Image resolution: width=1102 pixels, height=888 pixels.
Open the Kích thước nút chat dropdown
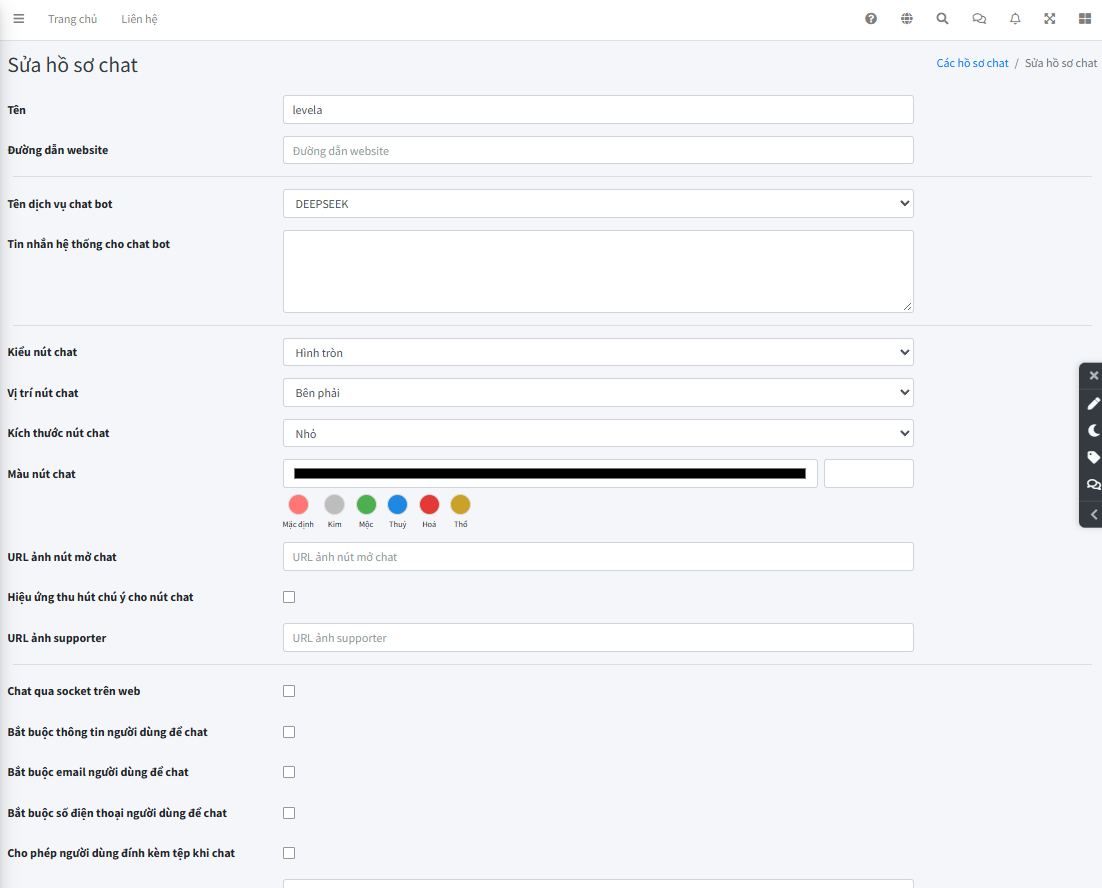(x=598, y=433)
